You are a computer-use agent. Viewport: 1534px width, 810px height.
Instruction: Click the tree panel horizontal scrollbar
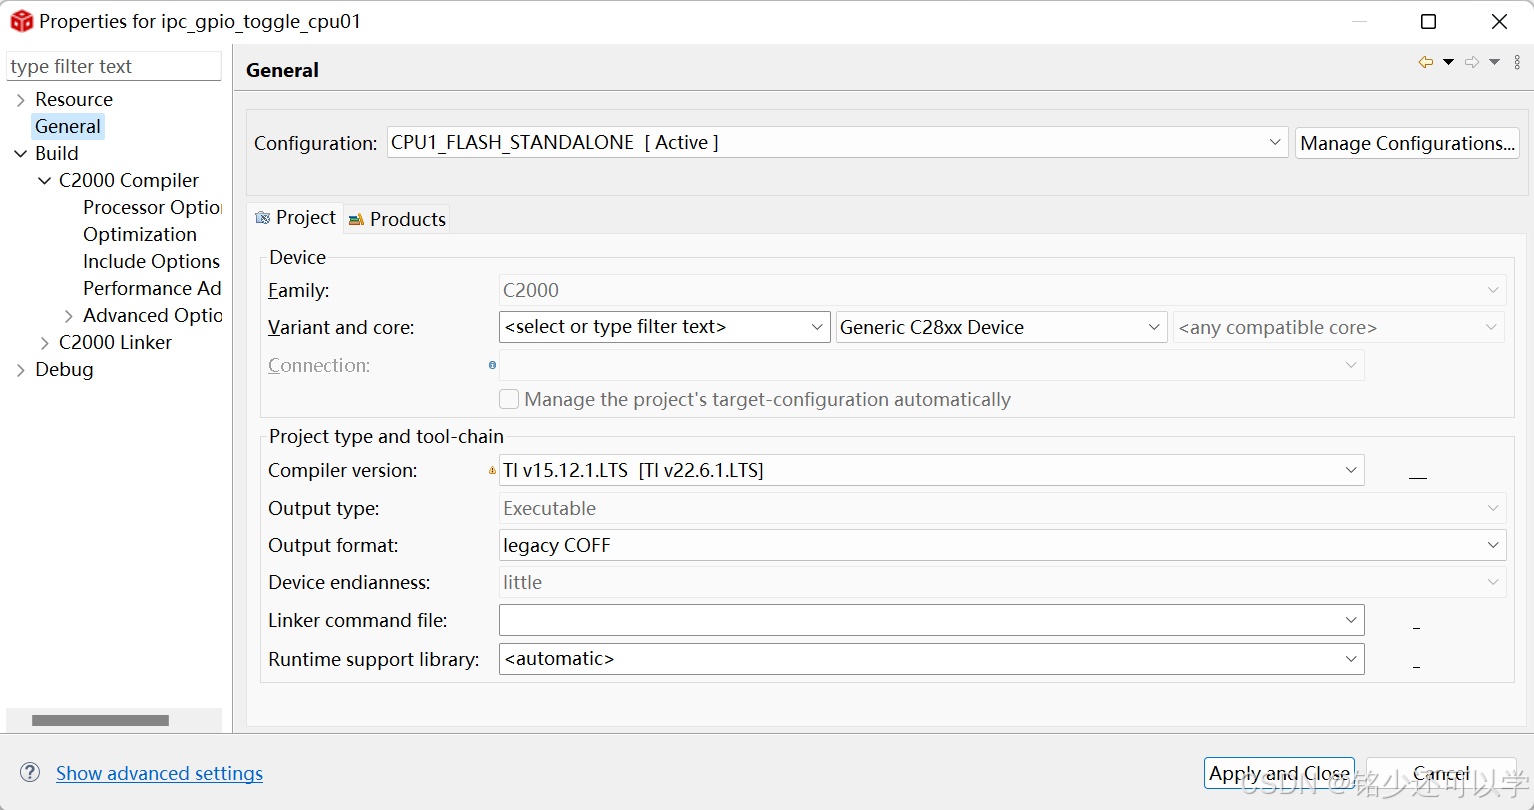click(x=100, y=720)
